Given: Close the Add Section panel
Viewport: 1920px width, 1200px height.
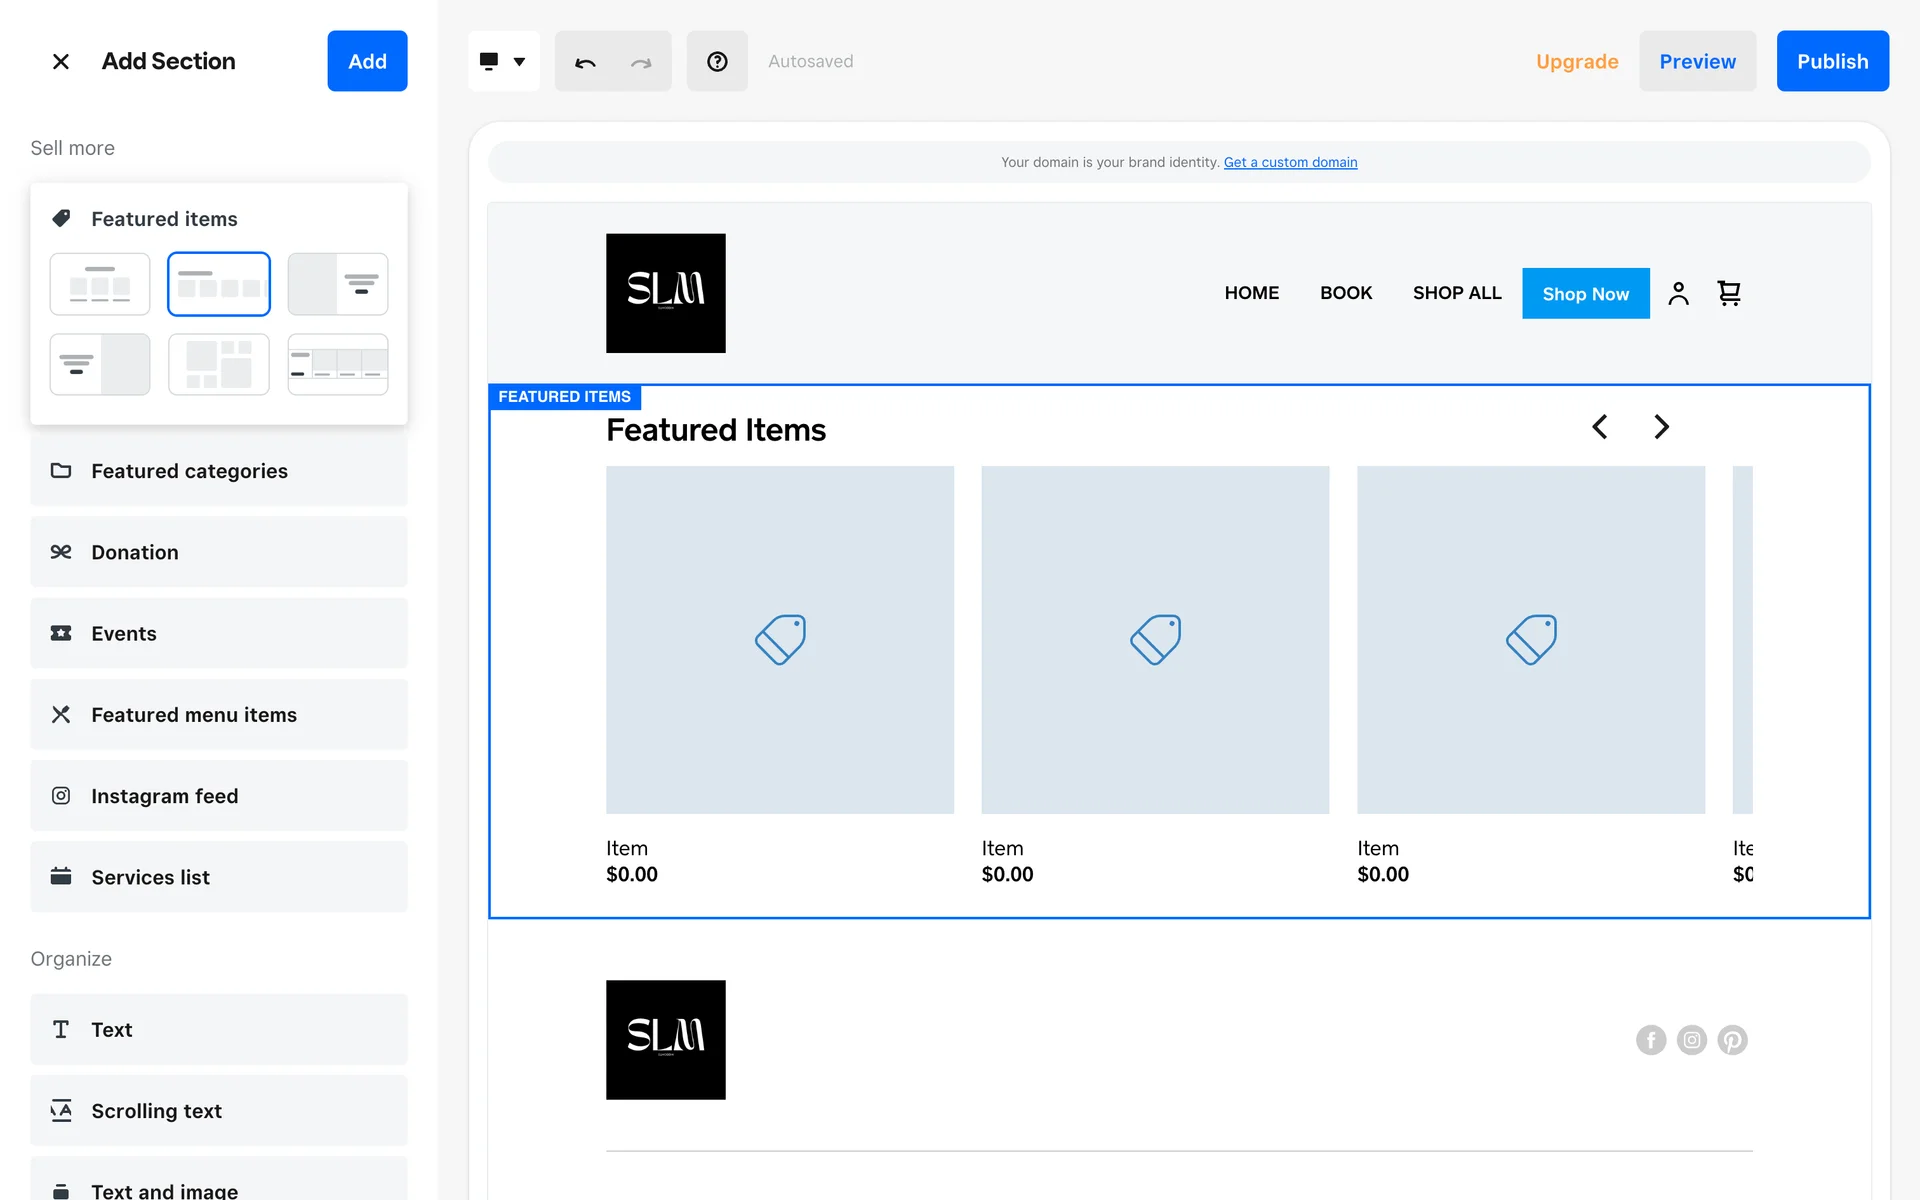Looking at the screenshot, I should (x=61, y=61).
